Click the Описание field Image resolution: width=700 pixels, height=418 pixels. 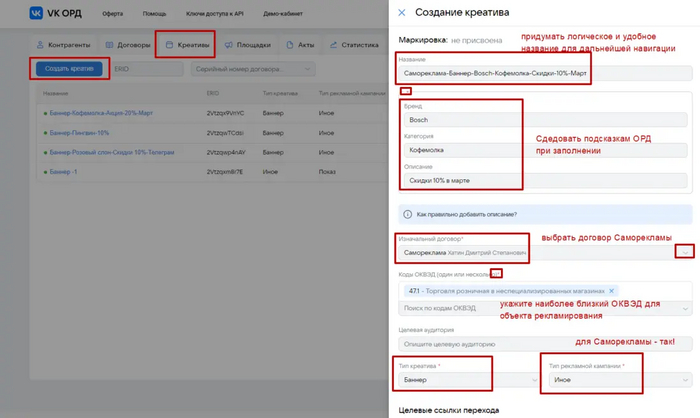[x=545, y=180]
